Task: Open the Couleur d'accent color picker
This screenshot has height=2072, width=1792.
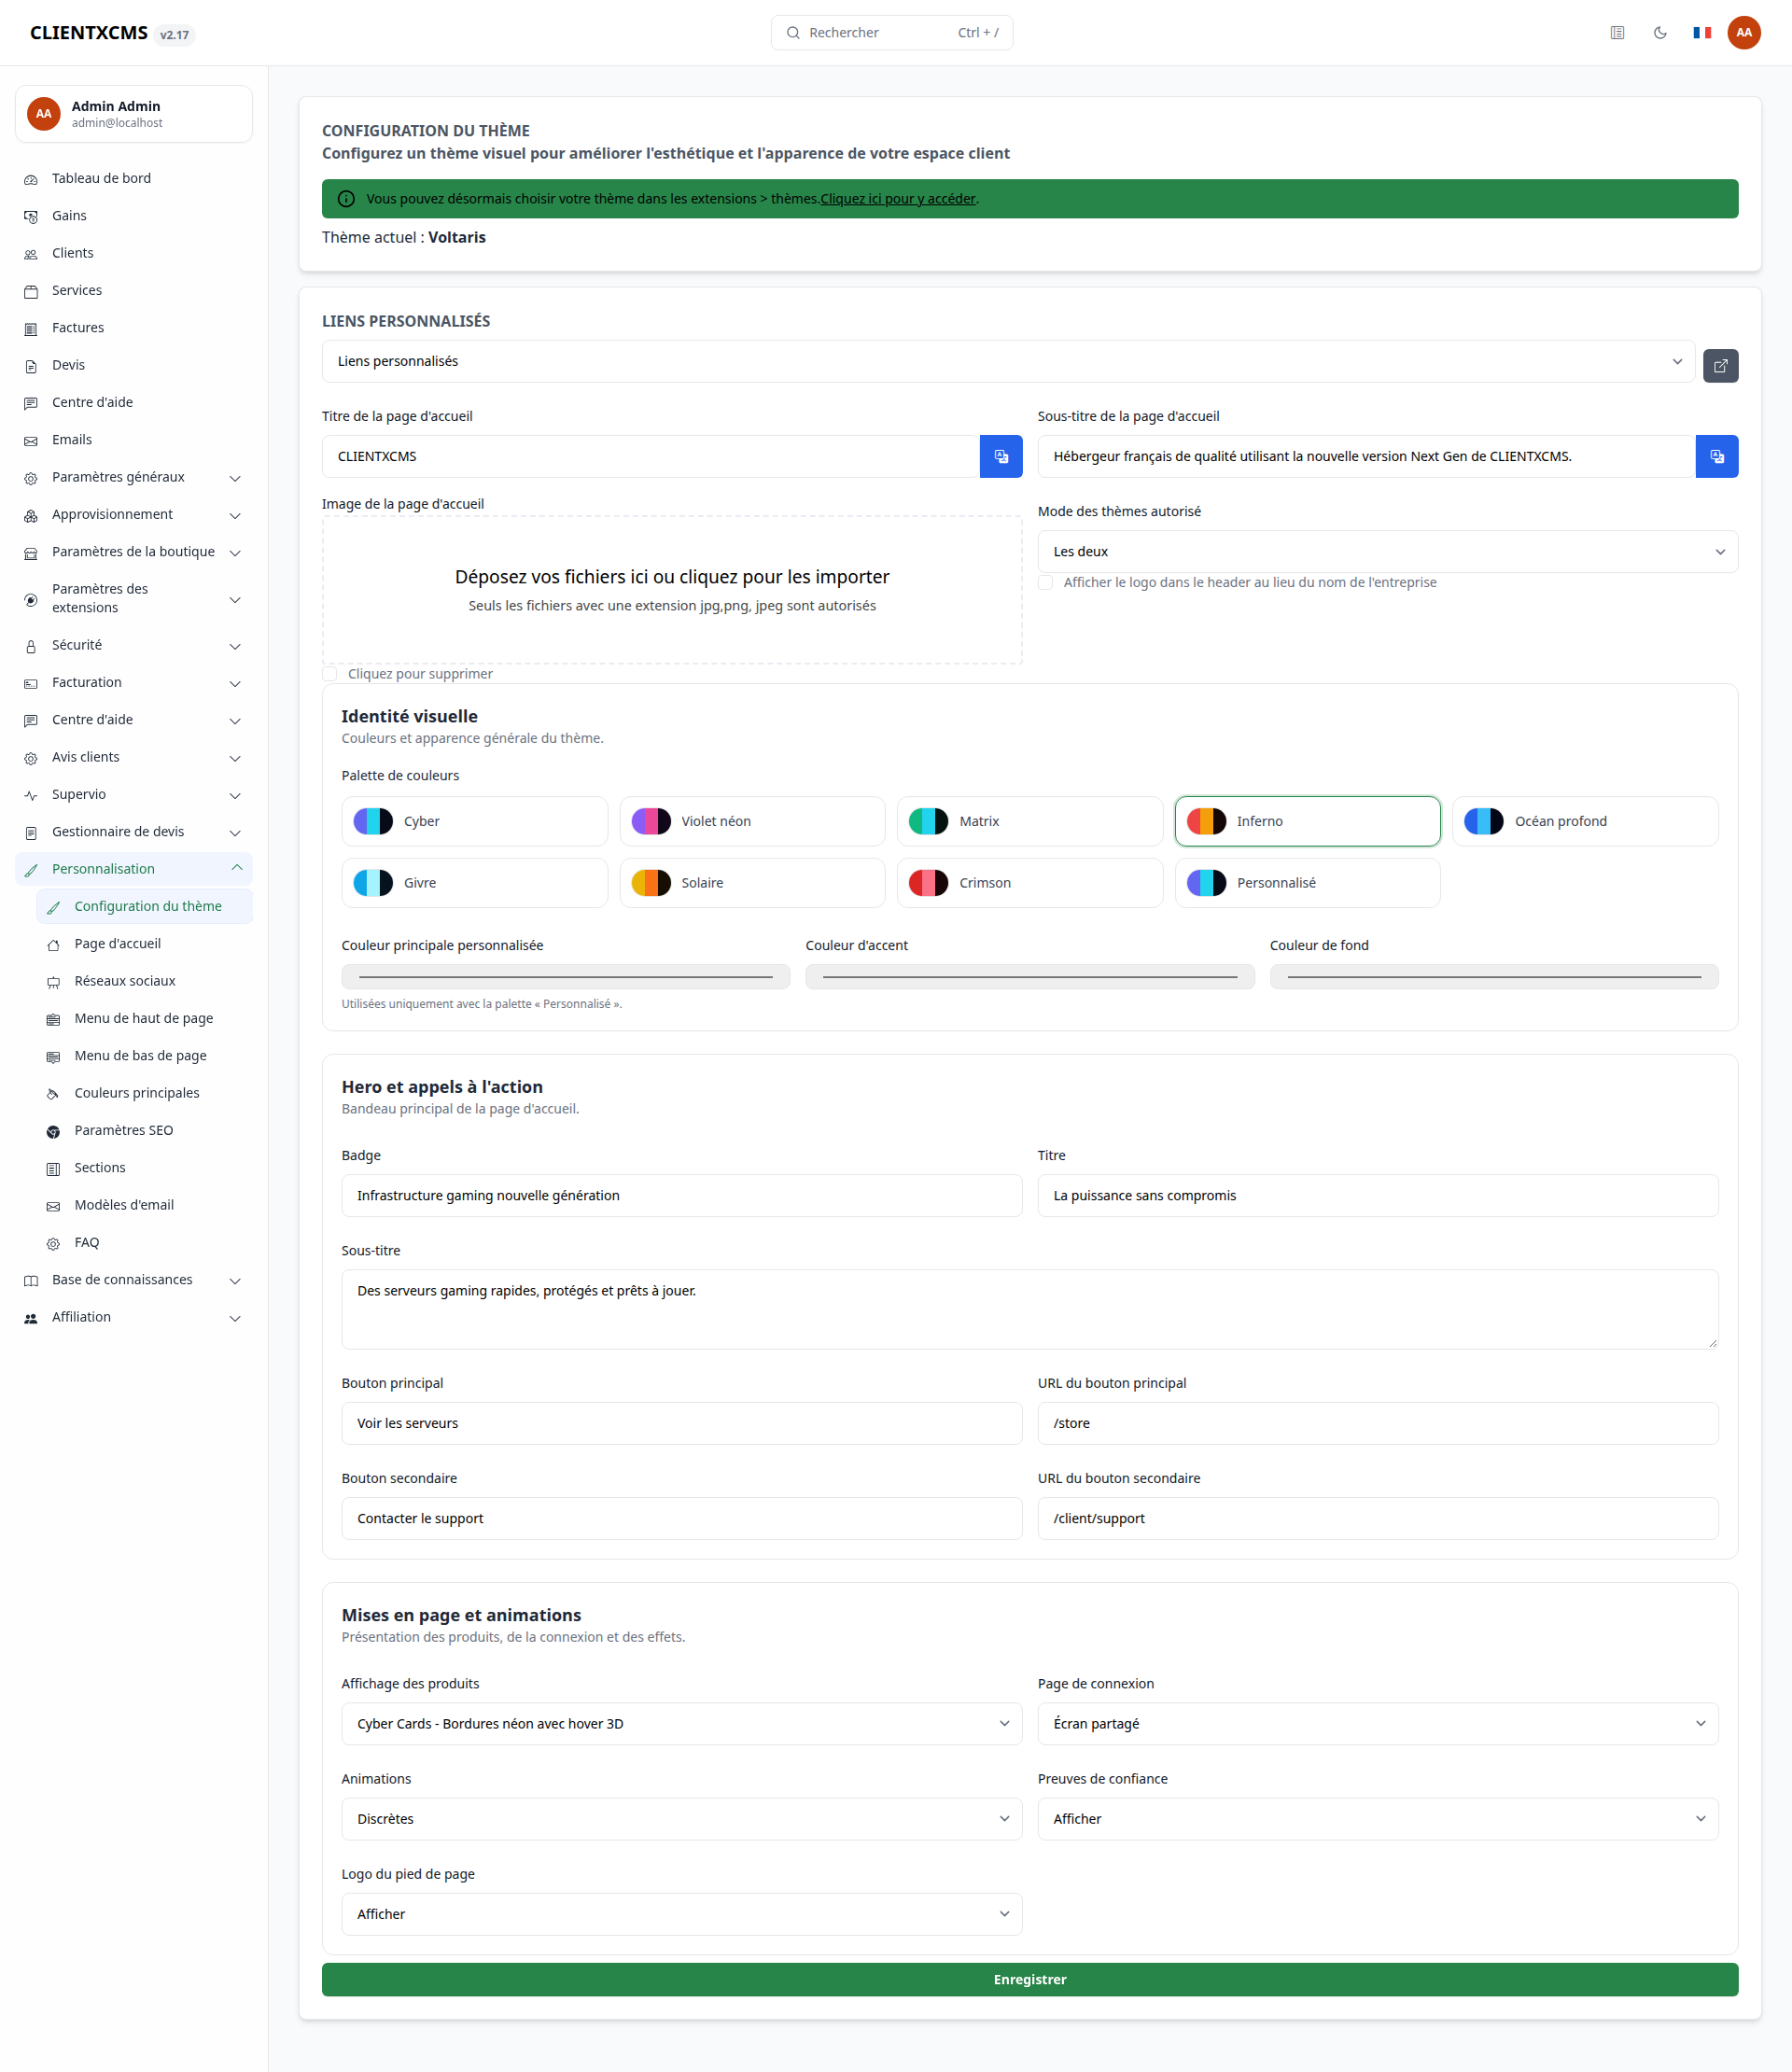Action: 1029,976
